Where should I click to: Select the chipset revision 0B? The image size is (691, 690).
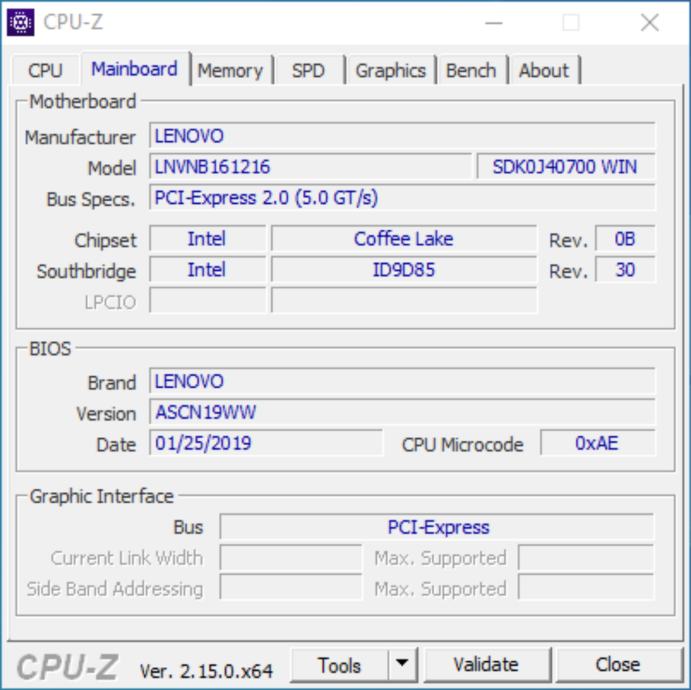[625, 238]
